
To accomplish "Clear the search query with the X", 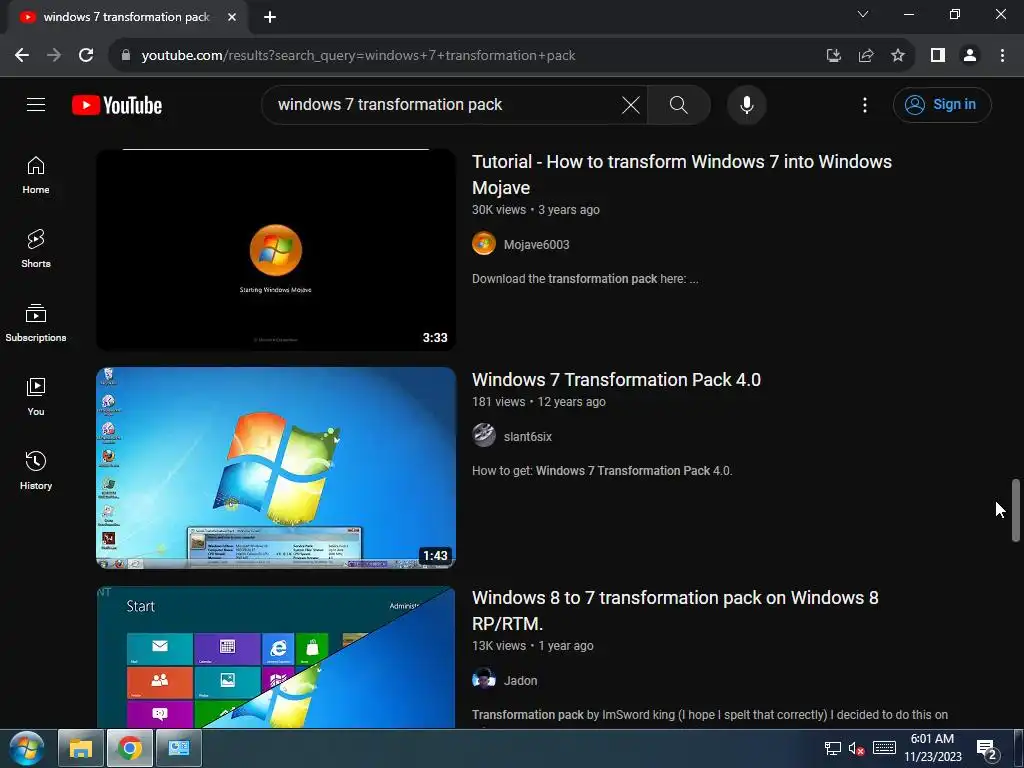I will (631, 104).
